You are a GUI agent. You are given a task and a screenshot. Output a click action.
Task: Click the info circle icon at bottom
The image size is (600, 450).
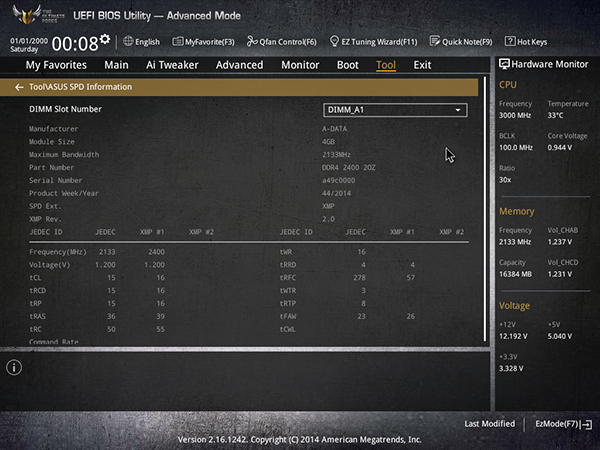[x=14, y=367]
